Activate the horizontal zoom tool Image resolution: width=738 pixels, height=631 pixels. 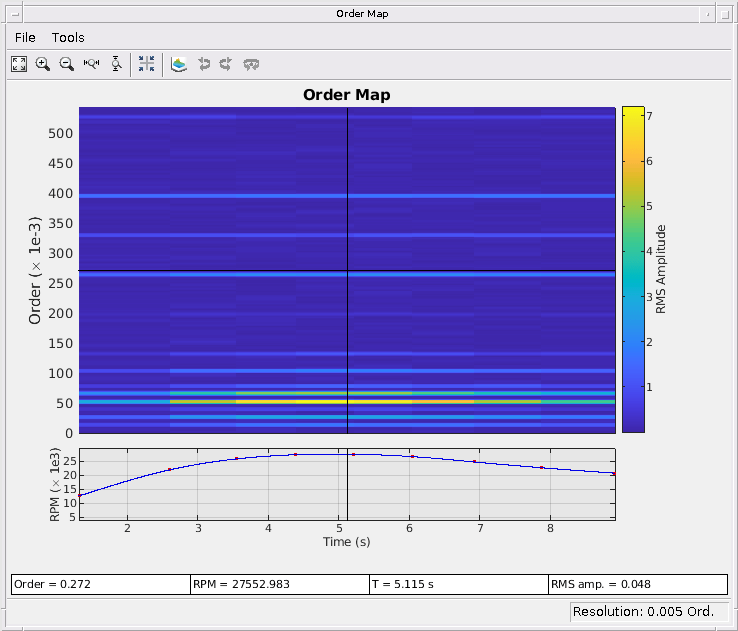click(92, 64)
